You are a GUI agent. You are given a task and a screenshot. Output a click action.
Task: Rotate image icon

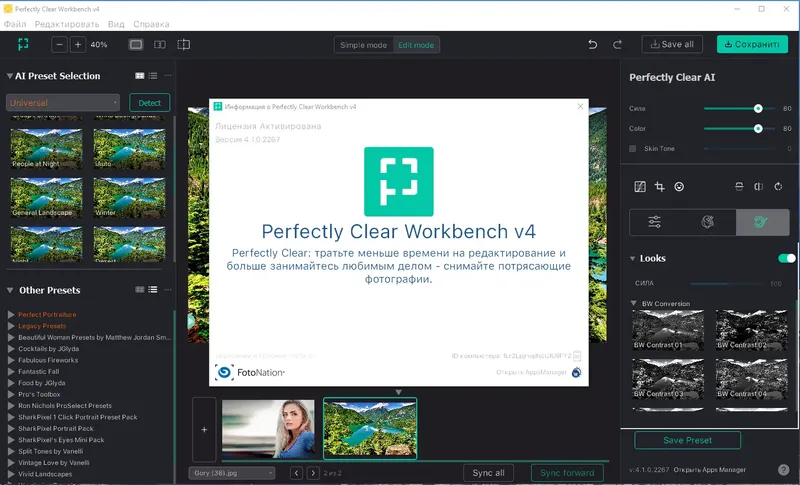click(x=778, y=187)
